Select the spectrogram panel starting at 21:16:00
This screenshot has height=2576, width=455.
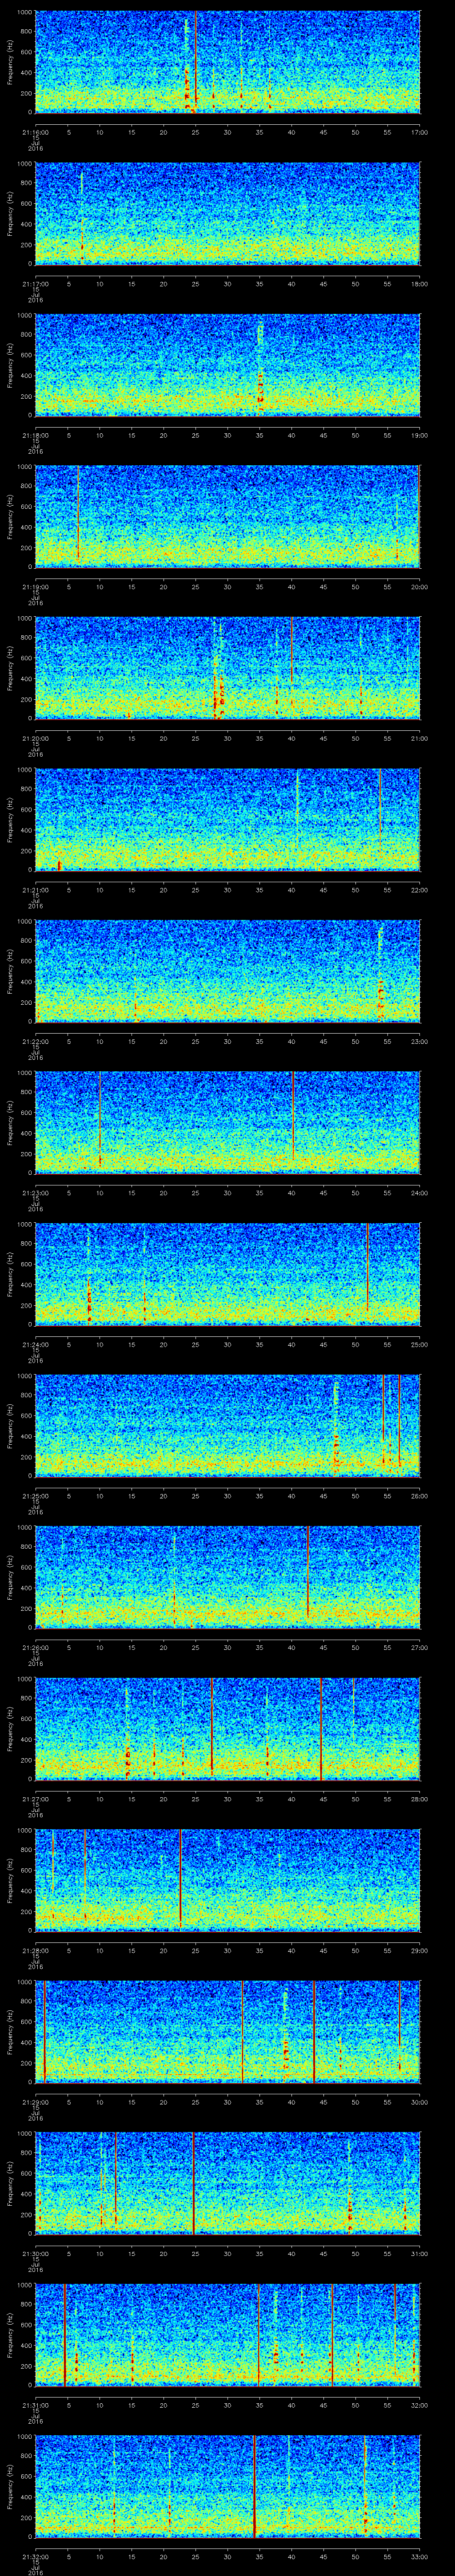(227, 62)
